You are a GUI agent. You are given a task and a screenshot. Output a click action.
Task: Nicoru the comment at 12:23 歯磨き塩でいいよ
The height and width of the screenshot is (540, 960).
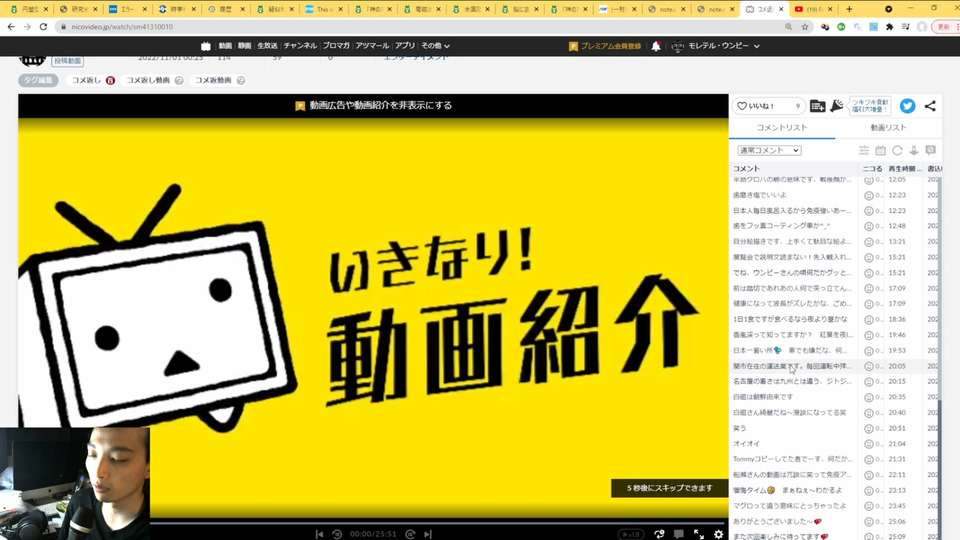869,195
